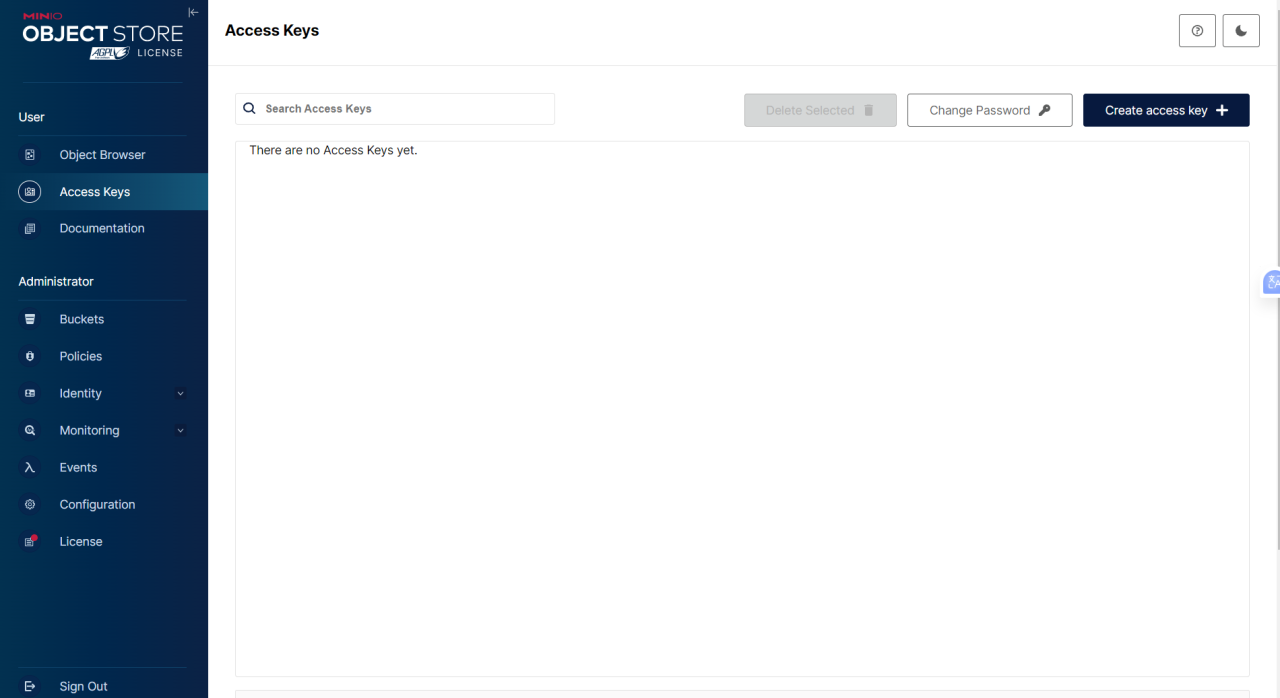The image size is (1280, 698).
Task: Click the Identity icon
Action: coord(30,394)
